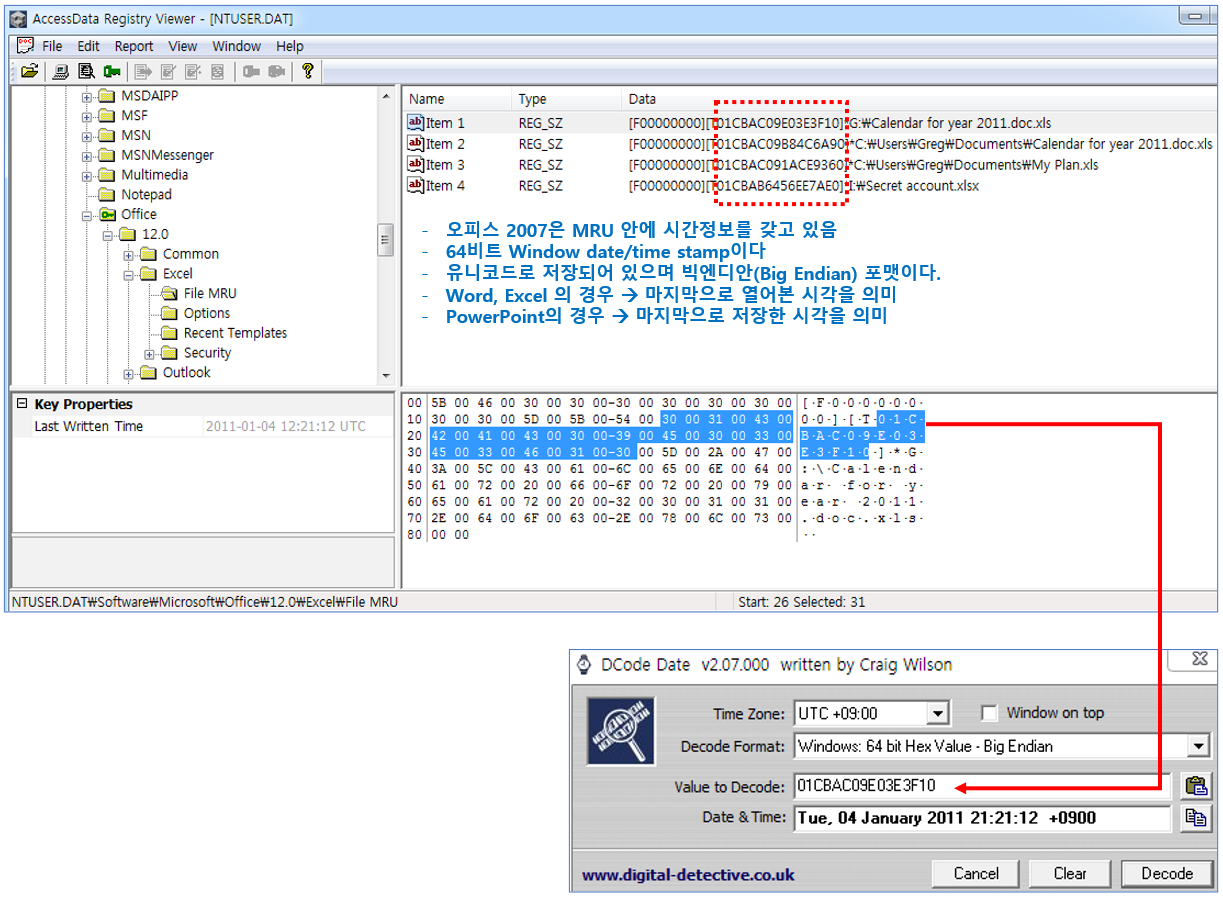1223x898 pixels.
Task: Collapse the Key Properties section
Action: pos(21,404)
